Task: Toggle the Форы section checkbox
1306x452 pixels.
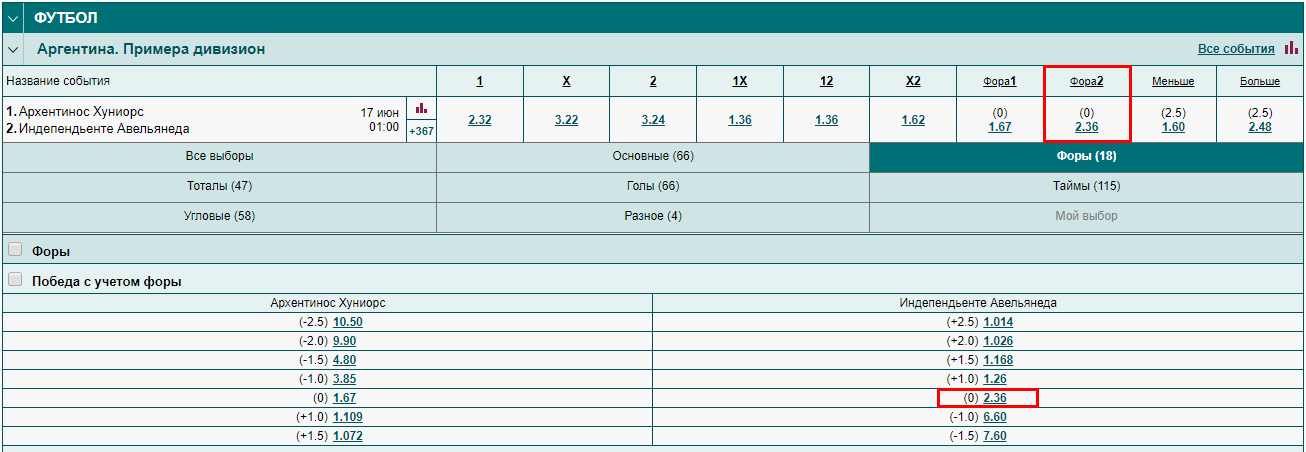Action: [x=15, y=250]
